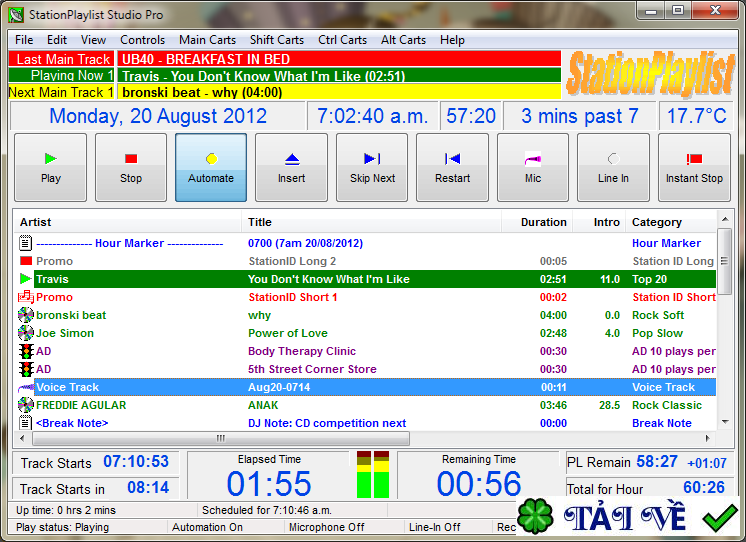
Task: Toggle the Line In button
Action: pyautogui.click(x=613, y=167)
